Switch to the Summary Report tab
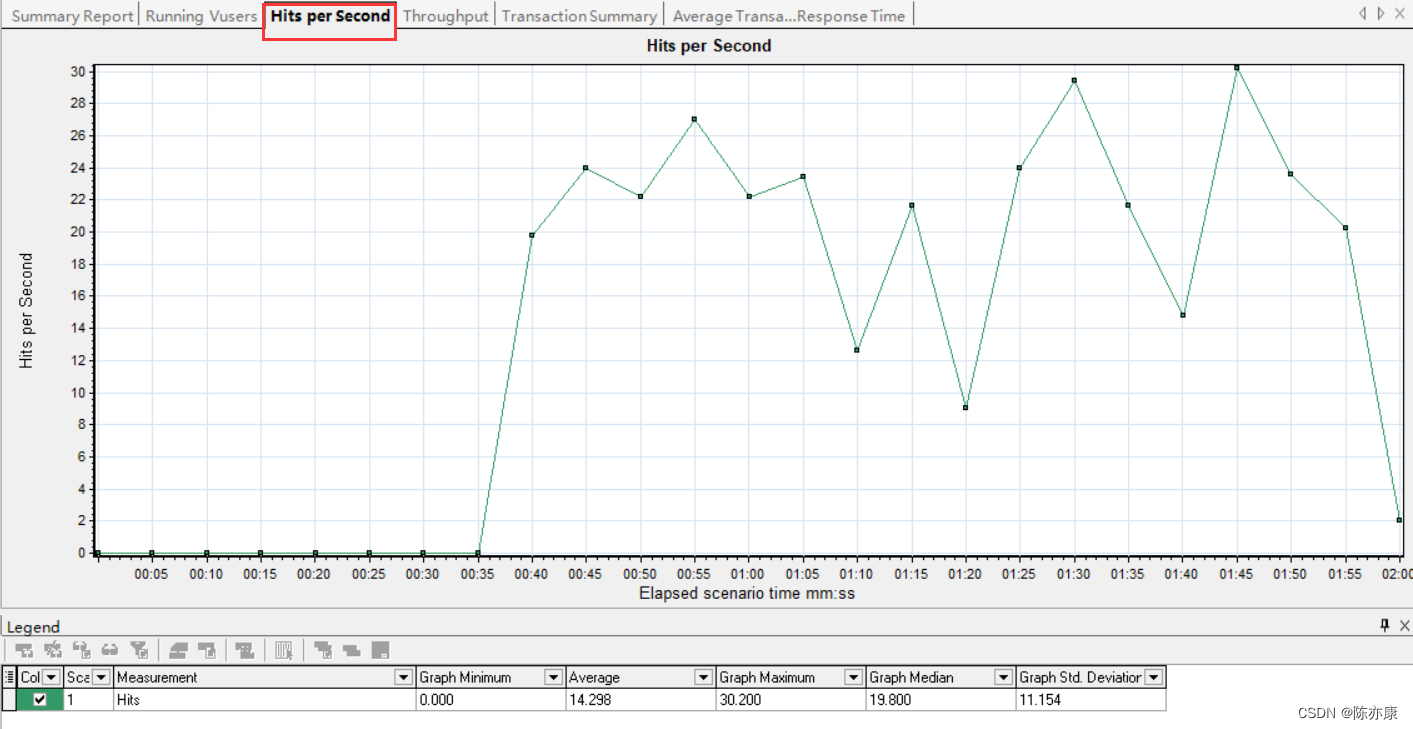The height and width of the screenshot is (729, 1413). (72, 16)
